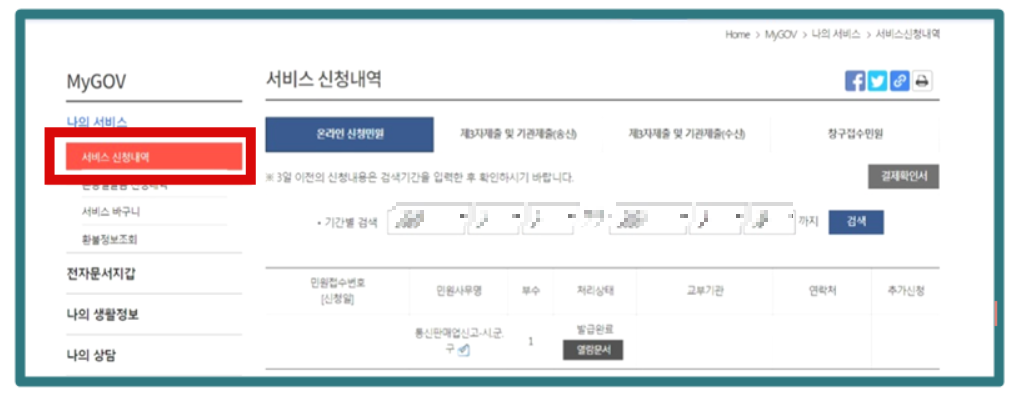Viewport: 1017px width, 398px height.
Task: Click 발급완료 status text
Action: 594,329
